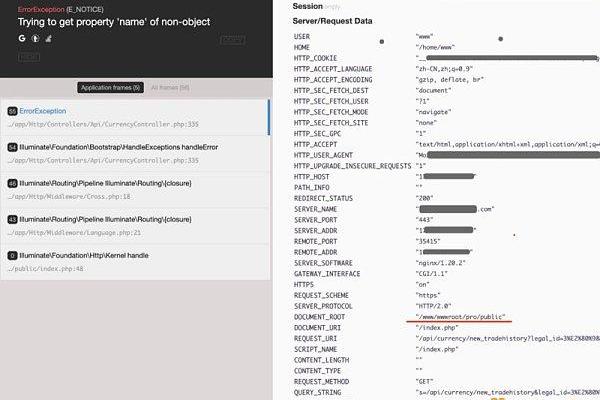Click frame number badge 55
Image resolution: width=600 pixels, height=400 pixels.
pyautogui.click(x=11, y=111)
